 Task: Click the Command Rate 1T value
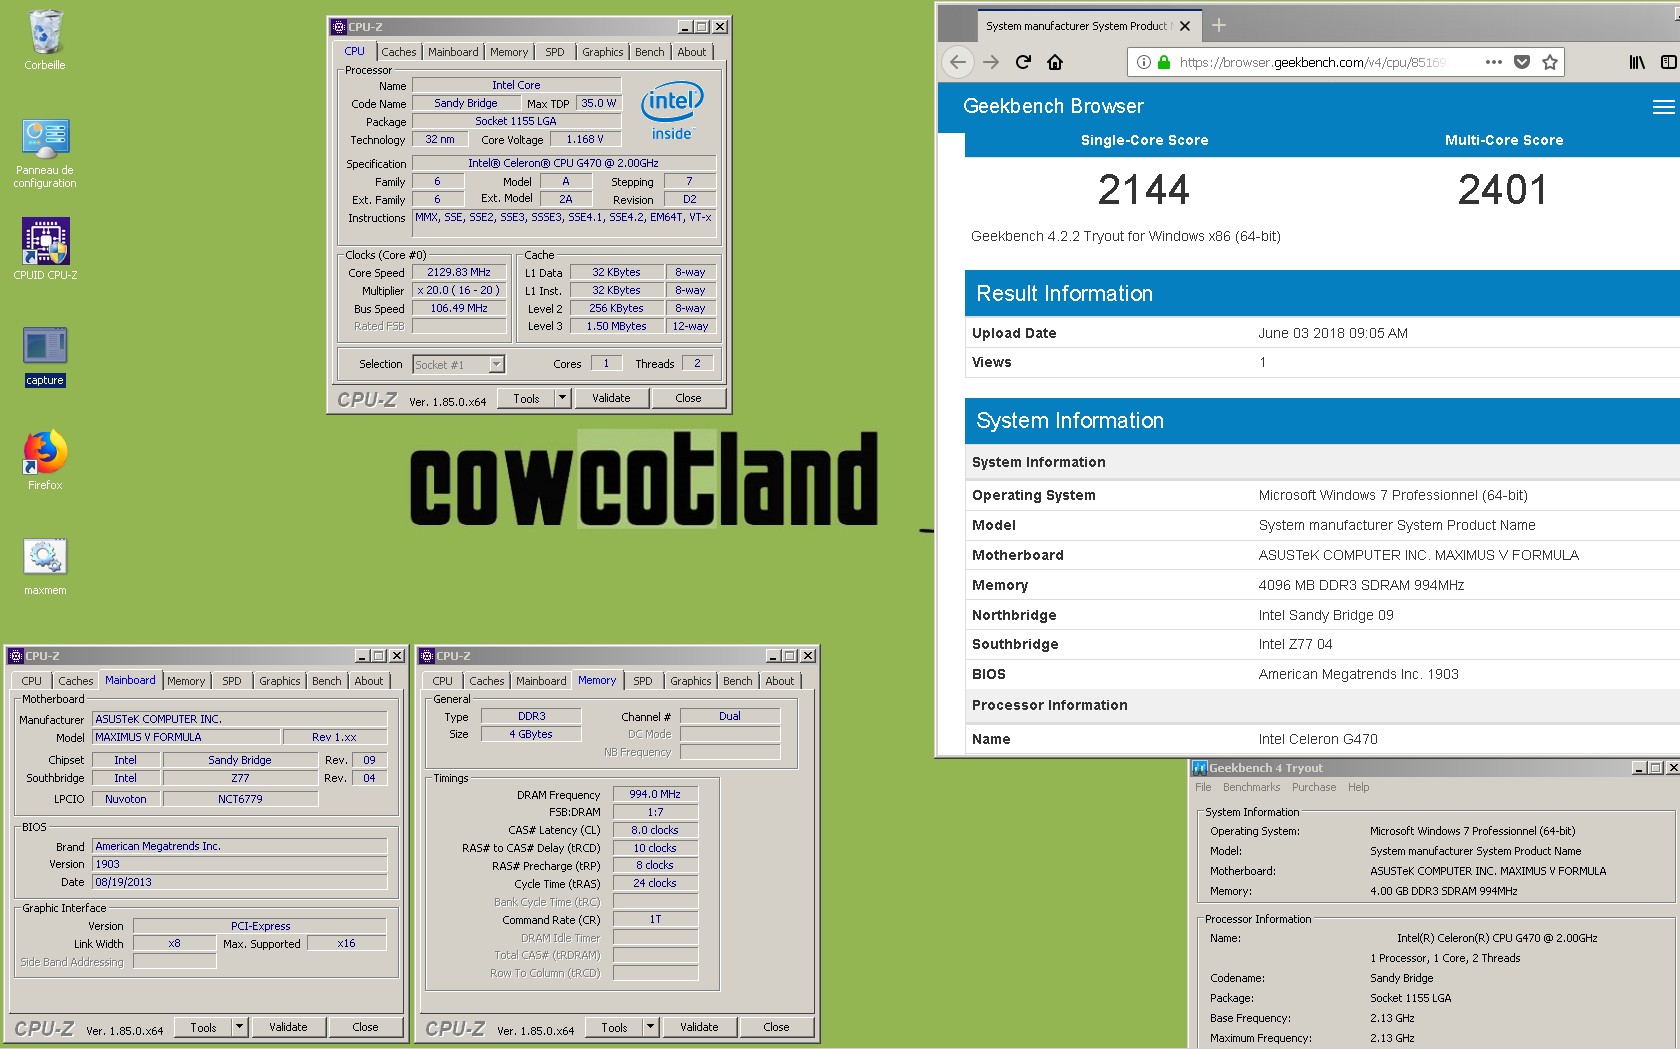655,919
